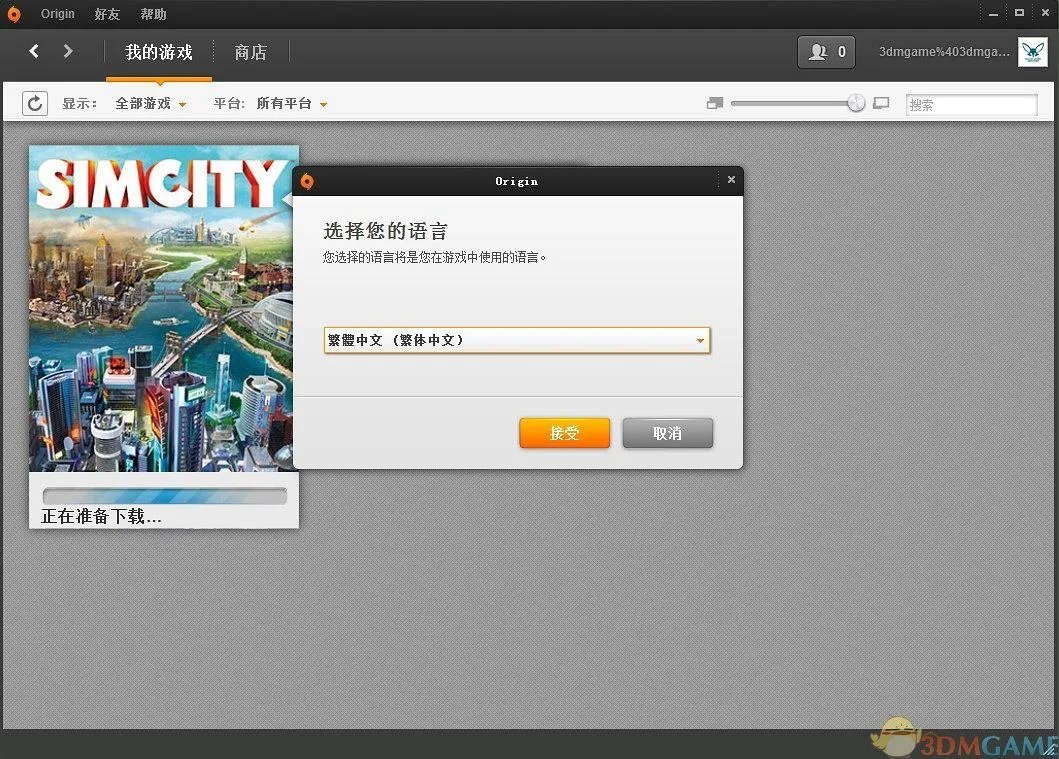Refresh the games library list
This screenshot has width=1059, height=759.
[35, 103]
